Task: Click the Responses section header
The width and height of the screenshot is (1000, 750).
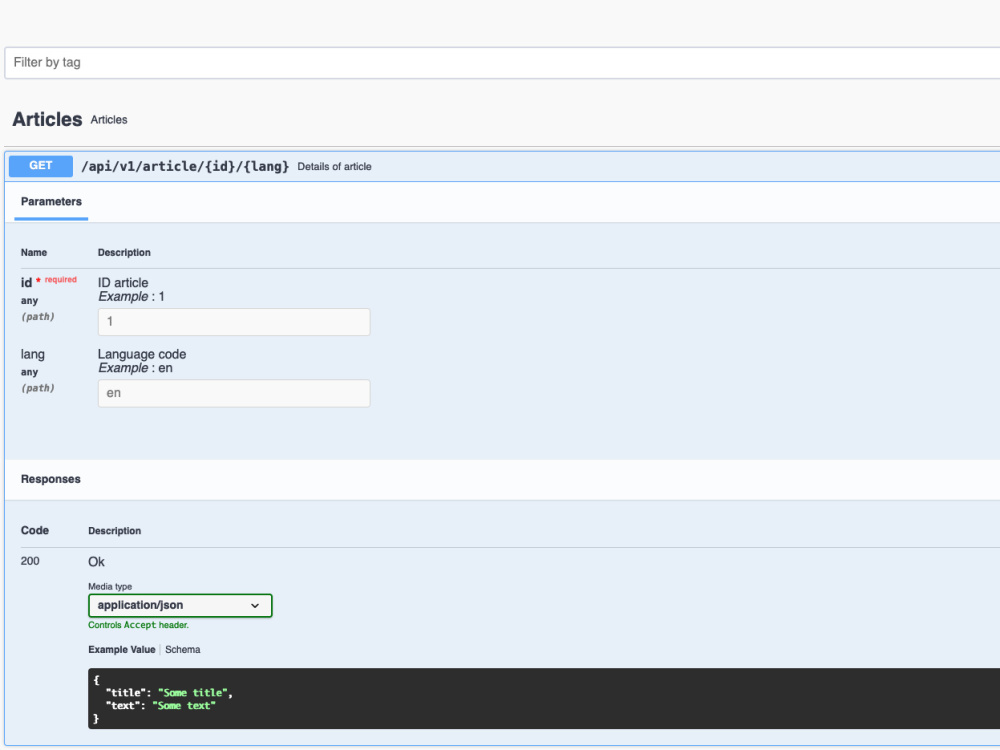Action: (50, 479)
